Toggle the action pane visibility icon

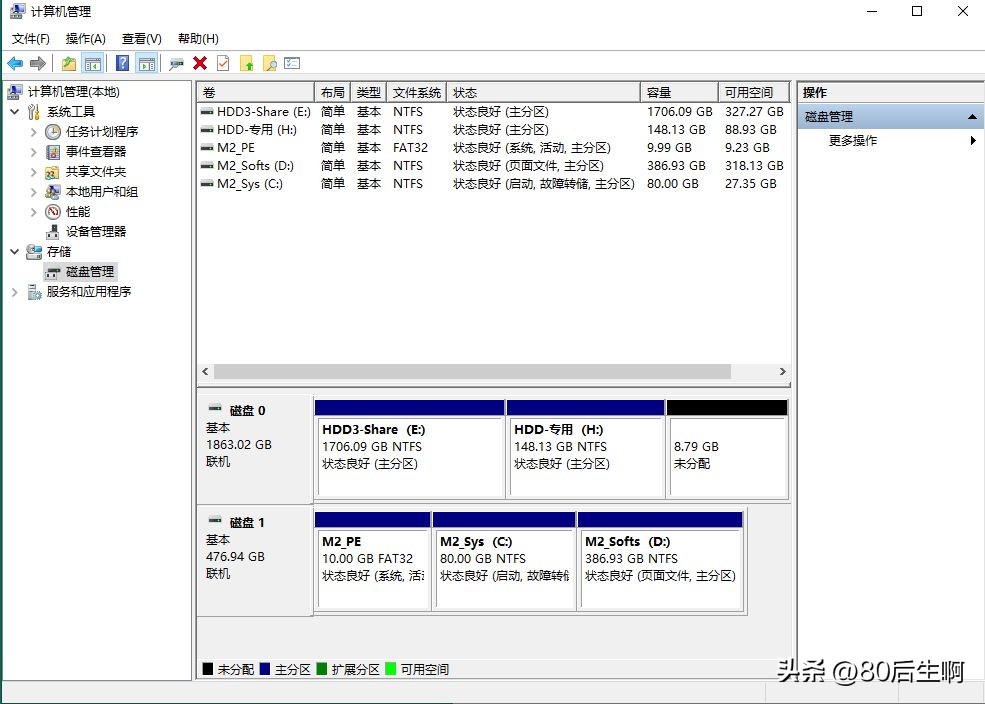point(146,62)
